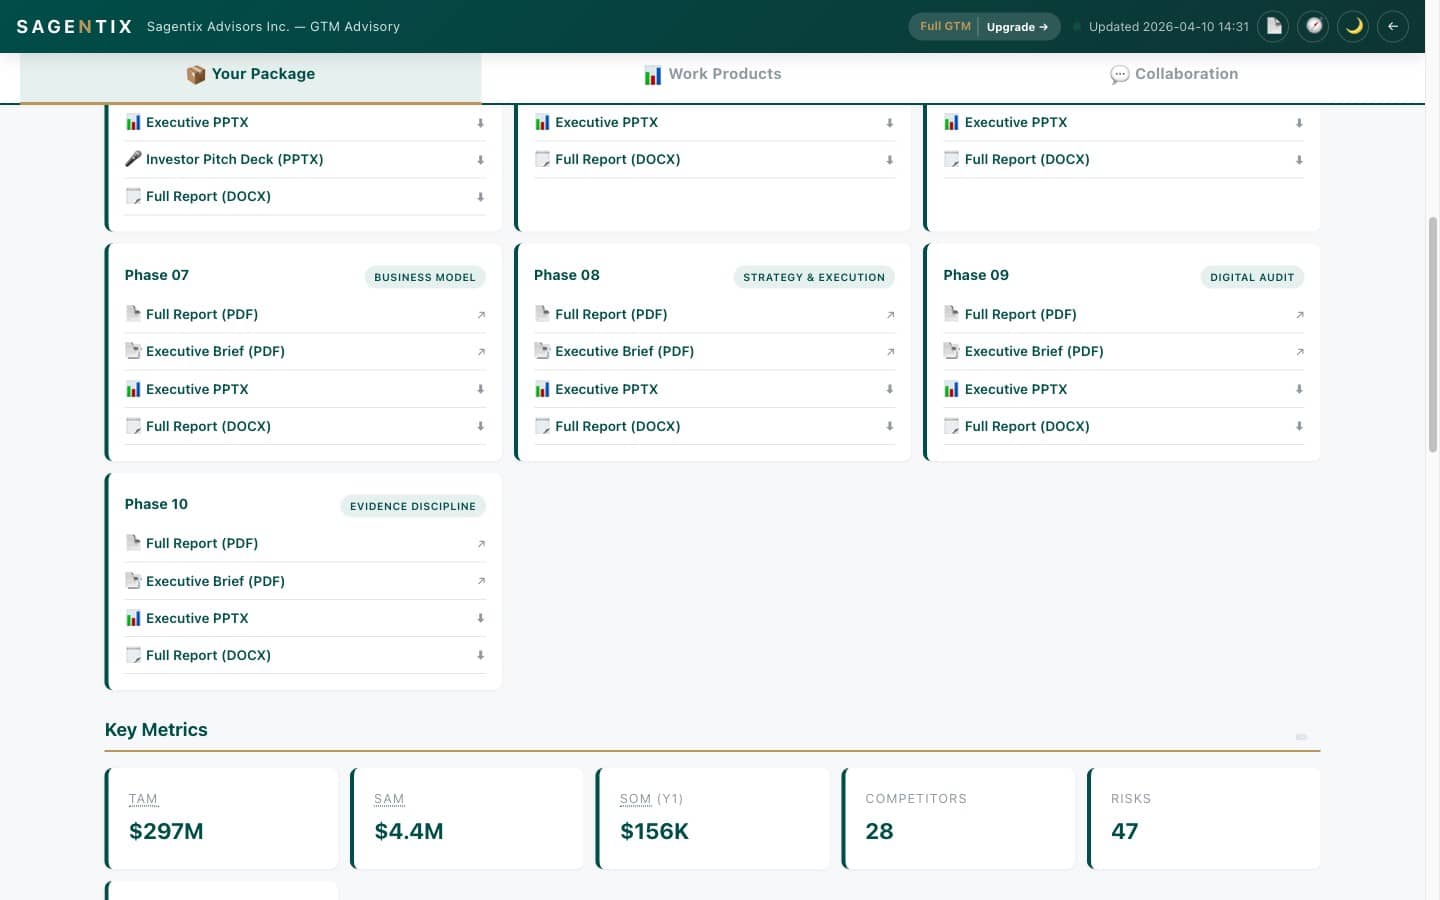The width and height of the screenshot is (1440, 900).
Task: Click the Updated 2026-04-10 14:31 timestamp
Action: (x=1168, y=27)
